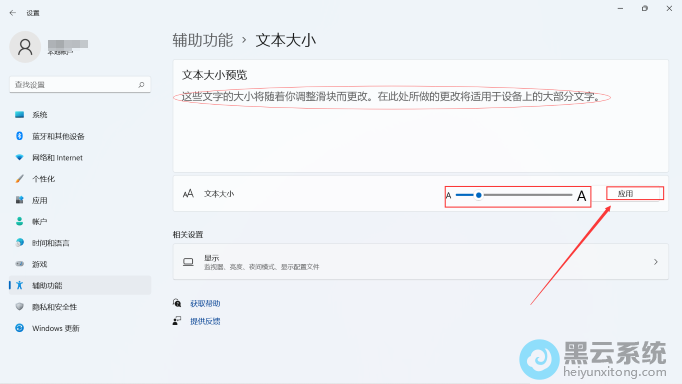Screen dimensions: 682x384
Task: Minimize the settings window
Action: point(621,9)
